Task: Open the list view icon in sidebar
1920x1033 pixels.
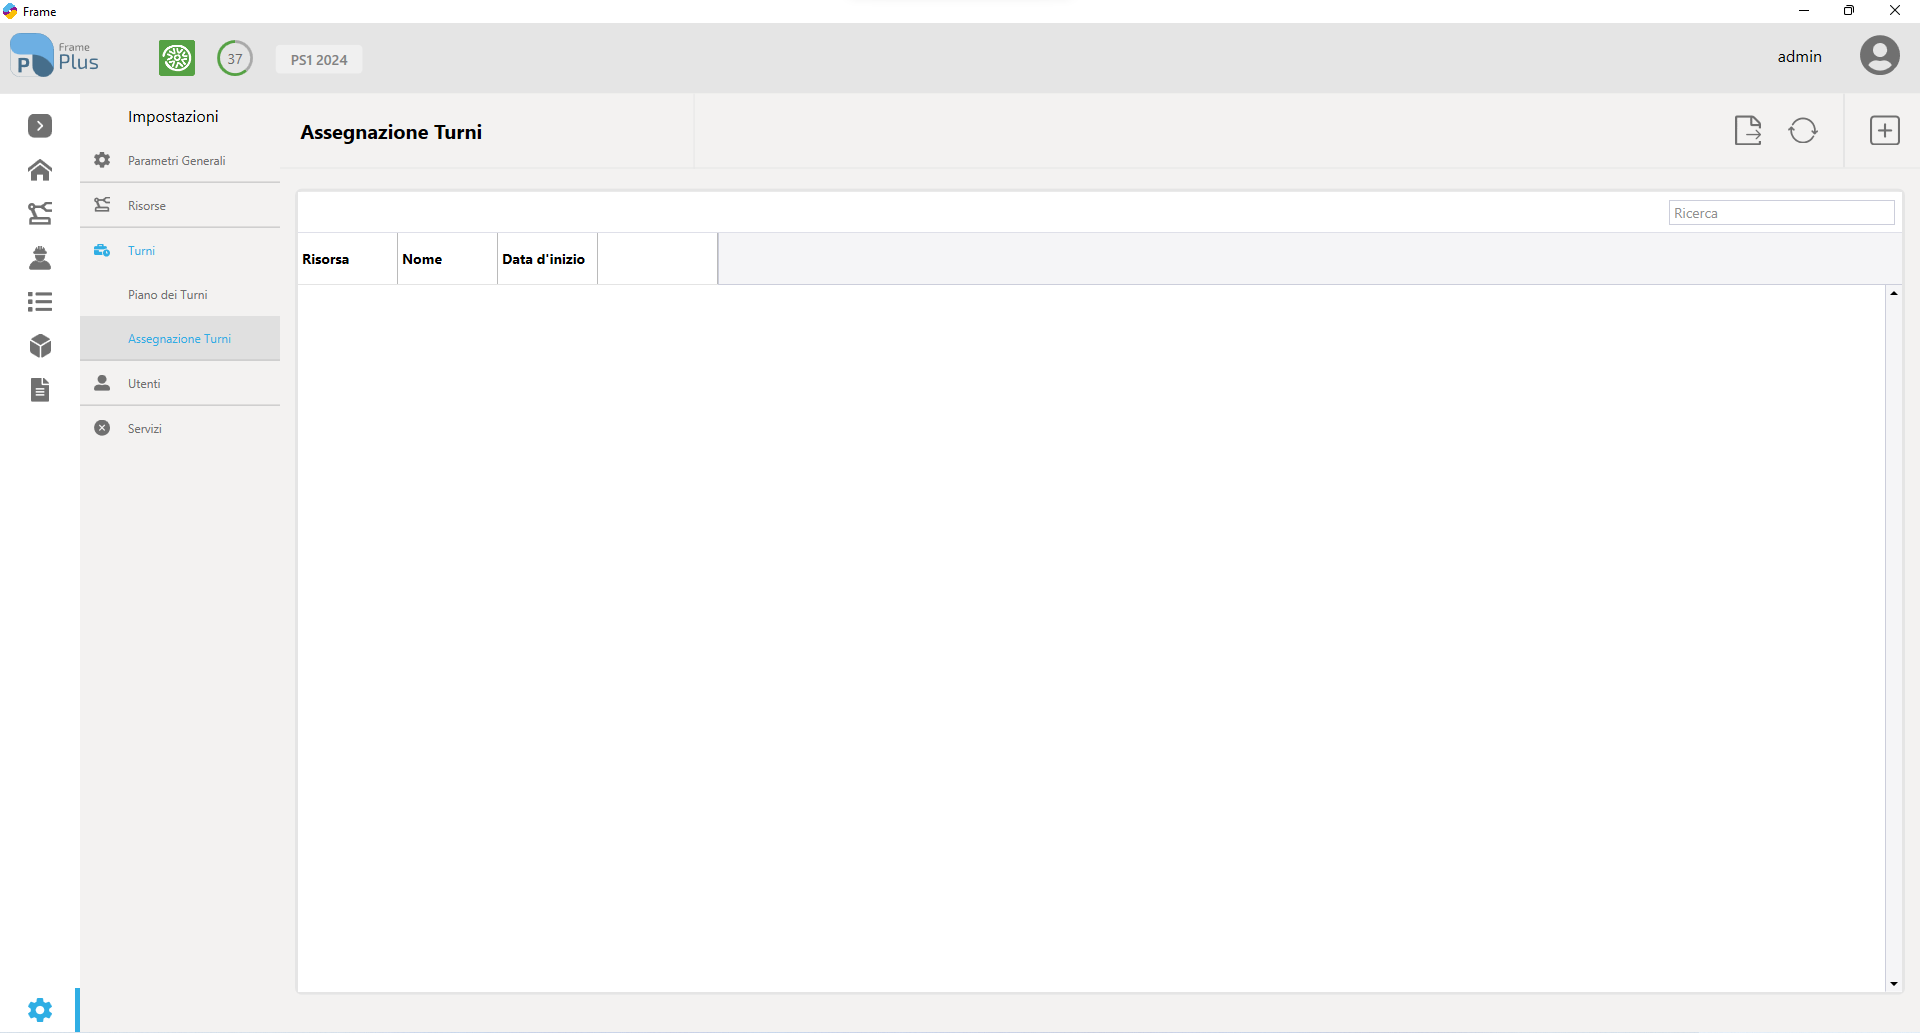Action: pyautogui.click(x=40, y=301)
